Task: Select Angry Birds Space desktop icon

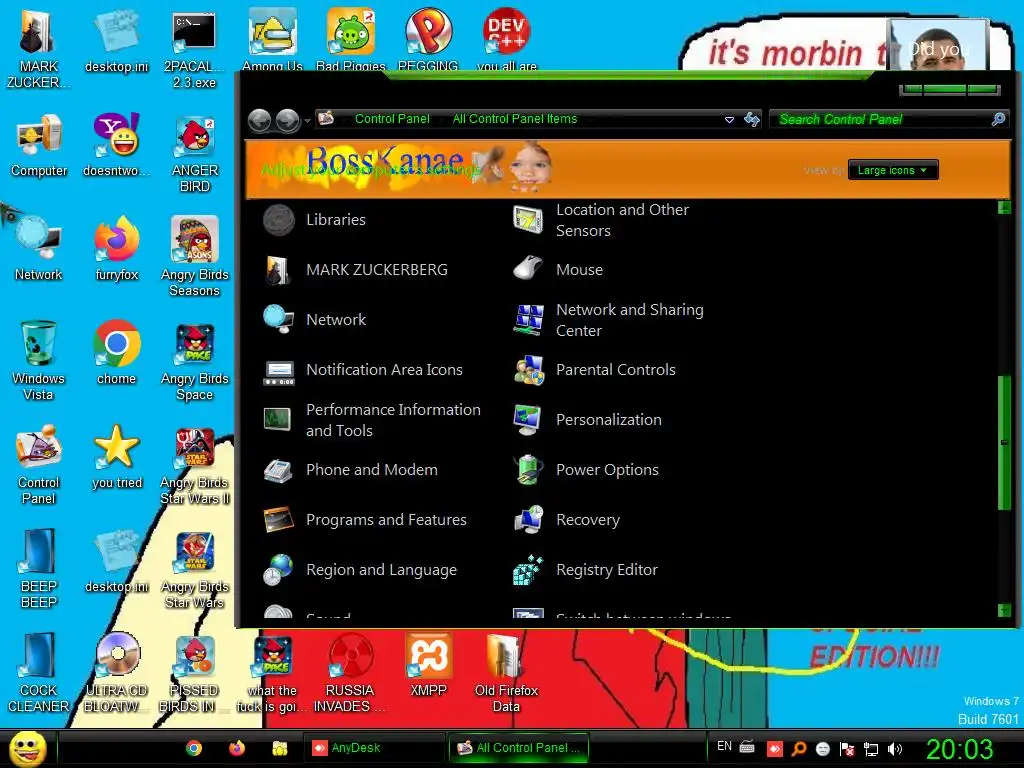Action: click(x=195, y=361)
